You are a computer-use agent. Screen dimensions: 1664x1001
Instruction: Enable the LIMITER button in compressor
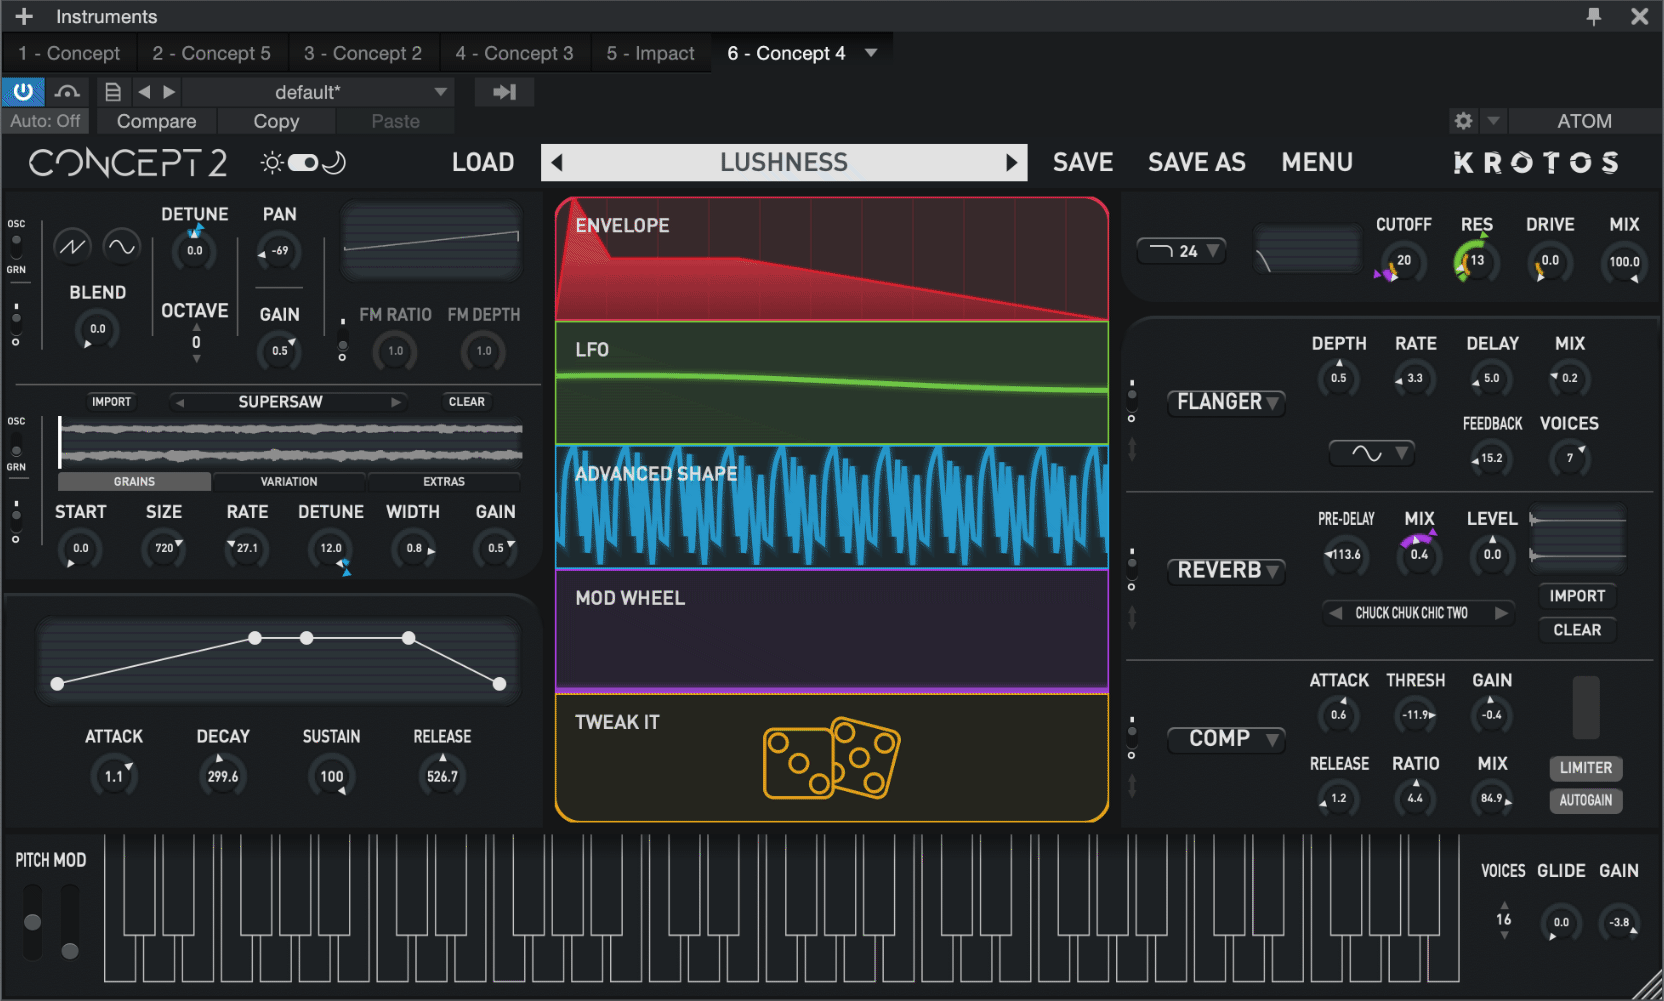pos(1585,768)
